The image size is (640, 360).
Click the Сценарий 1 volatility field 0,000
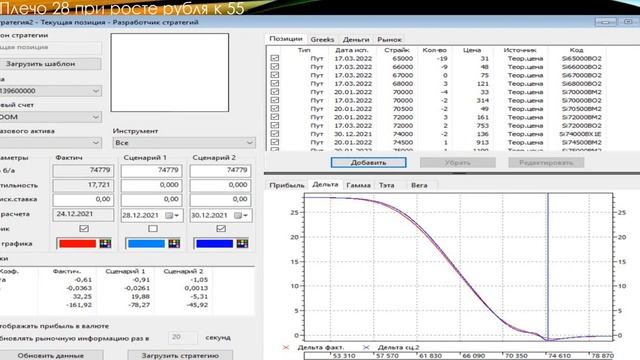pyautogui.click(x=151, y=185)
